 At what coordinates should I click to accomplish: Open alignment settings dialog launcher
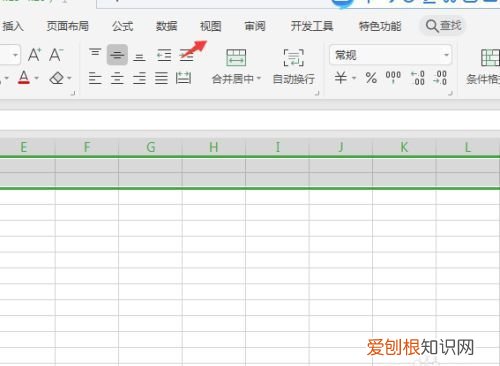click(x=317, y=94)
